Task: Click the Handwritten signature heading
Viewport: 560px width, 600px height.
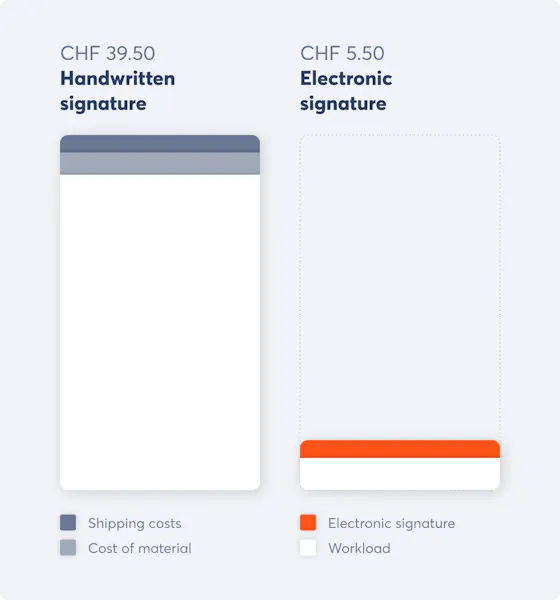Action: tap(118, 91)
